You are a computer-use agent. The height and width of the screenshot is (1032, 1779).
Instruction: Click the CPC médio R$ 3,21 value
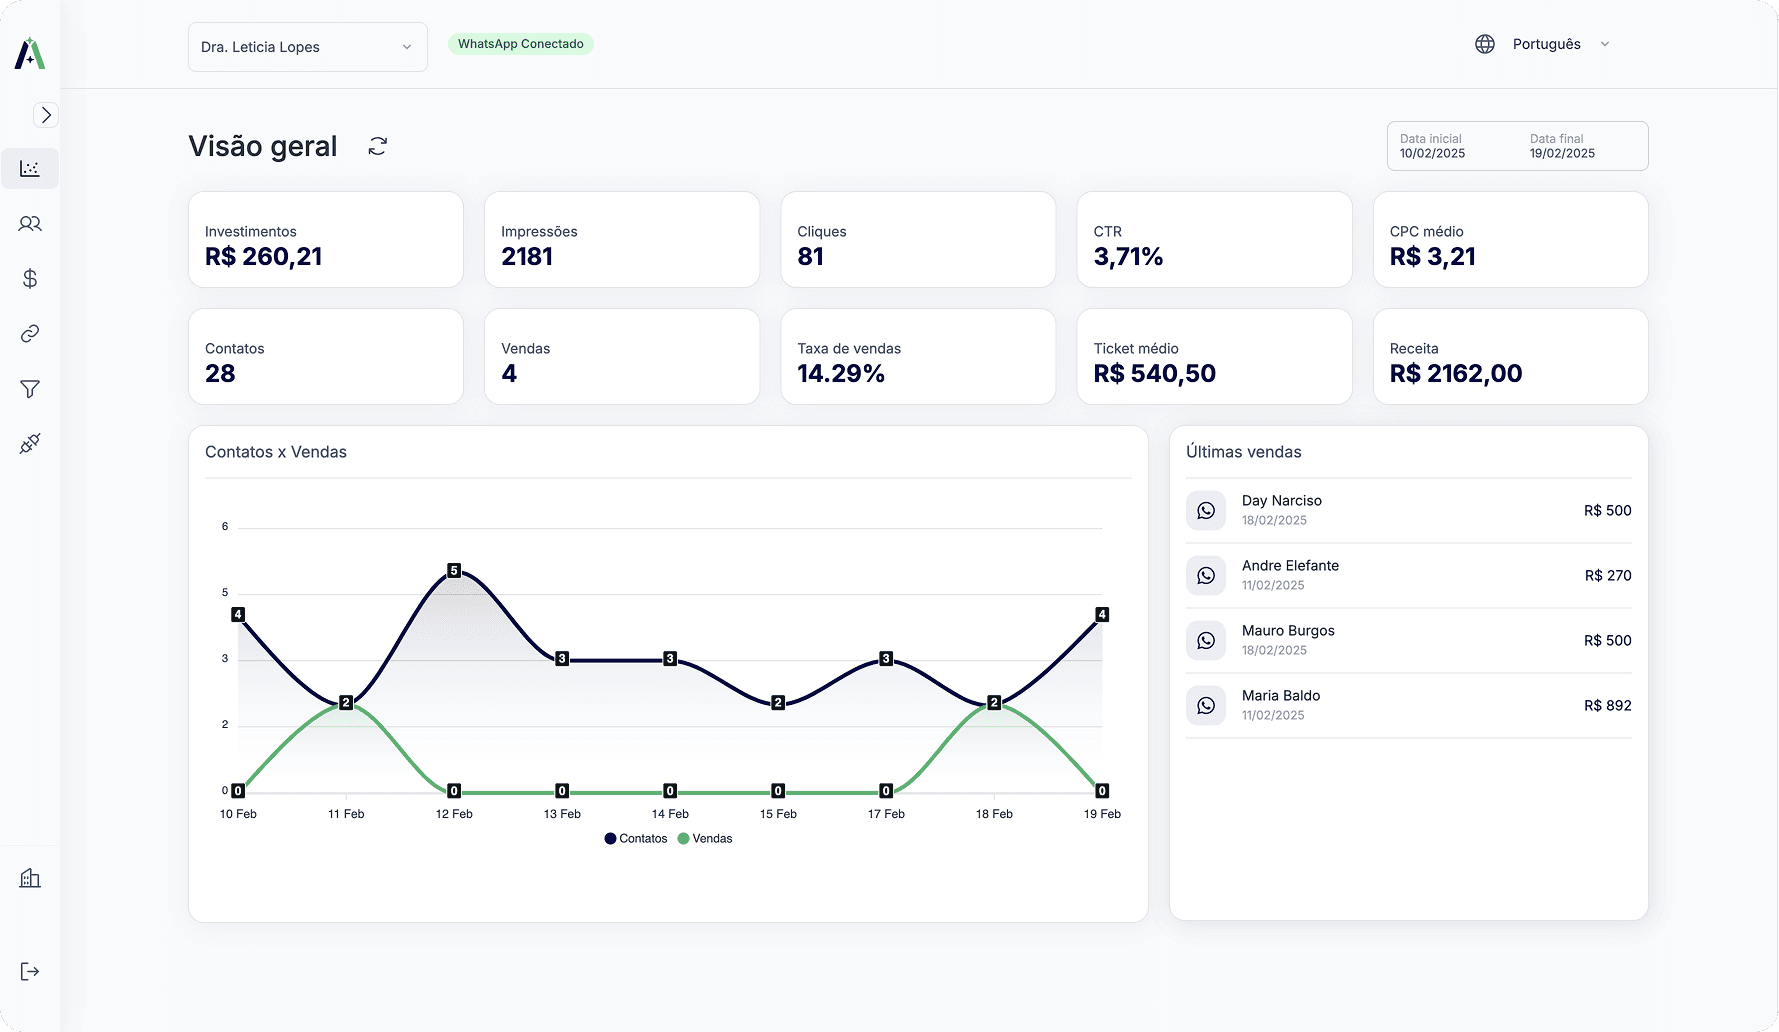click(1433, 257)
